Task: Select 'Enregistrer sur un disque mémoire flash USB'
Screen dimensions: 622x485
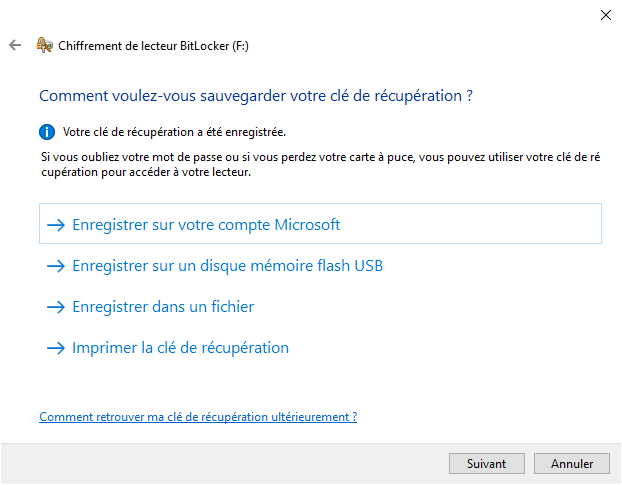Action: [x=227, y=266]
